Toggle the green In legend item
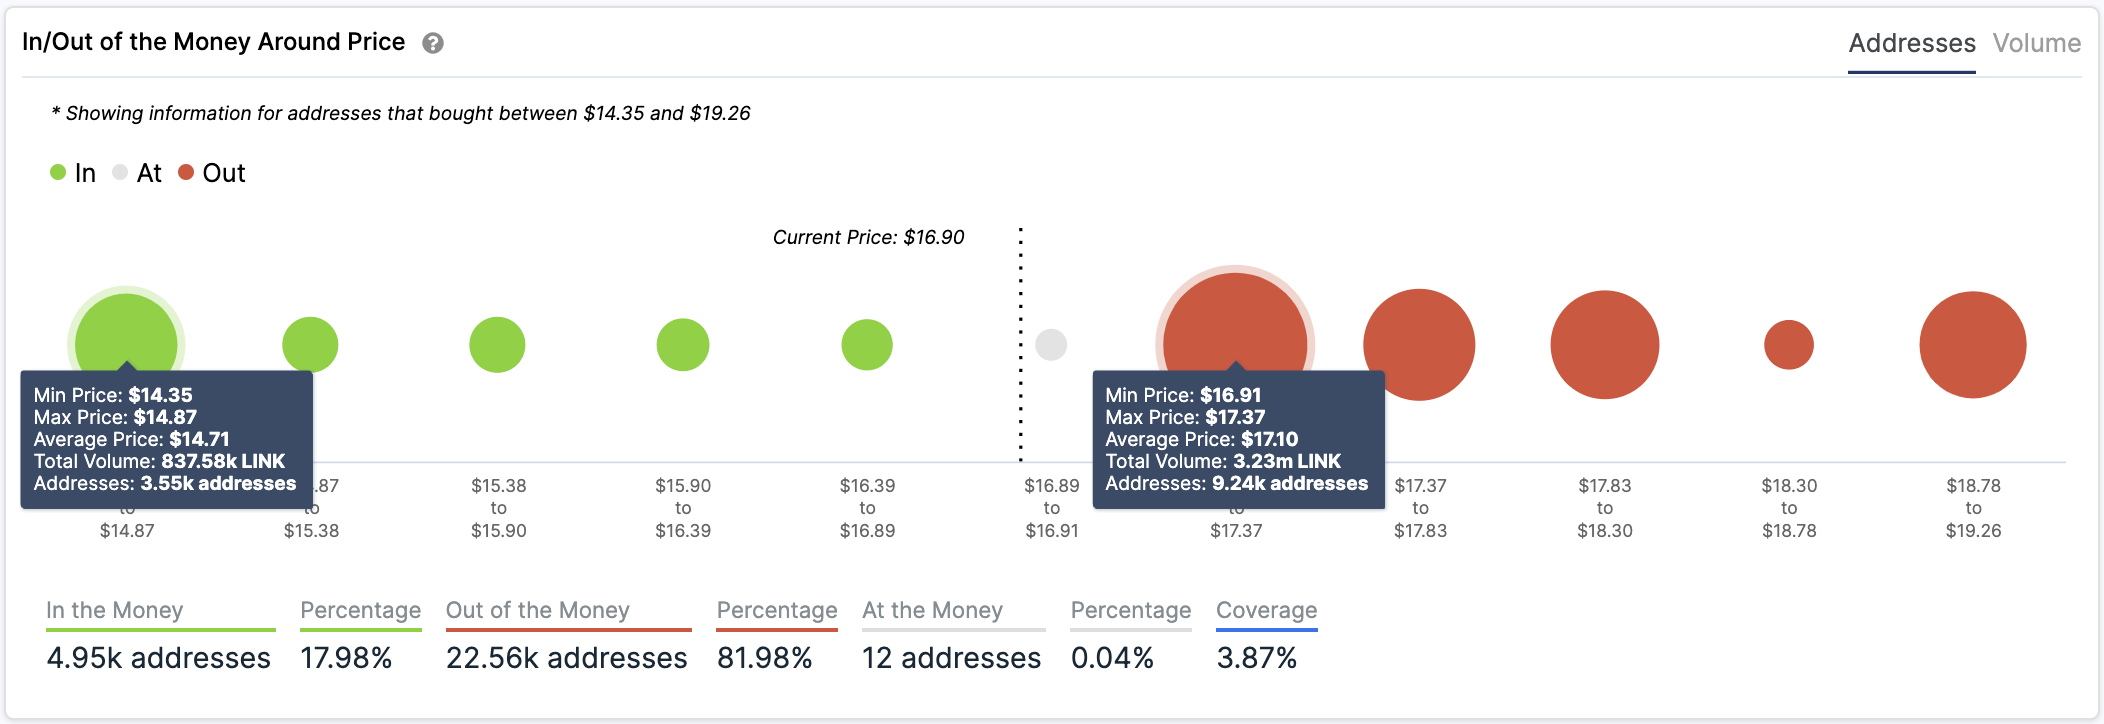 [73, 173]
